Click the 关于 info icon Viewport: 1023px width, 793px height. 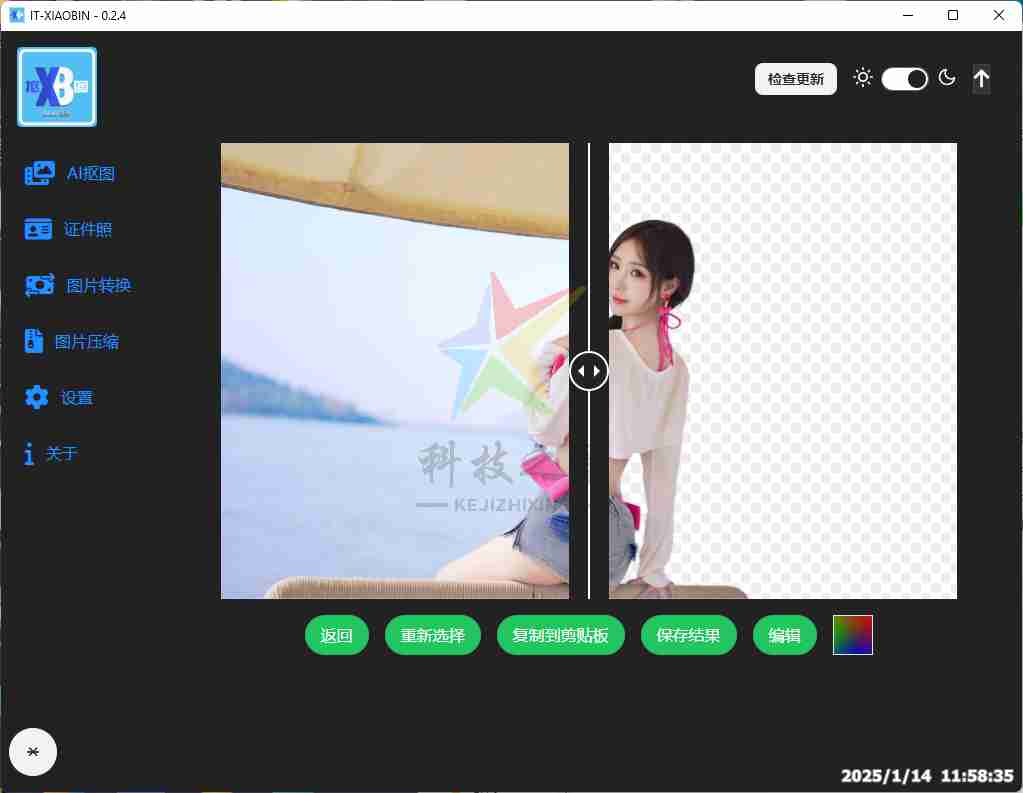click(29, 454)
